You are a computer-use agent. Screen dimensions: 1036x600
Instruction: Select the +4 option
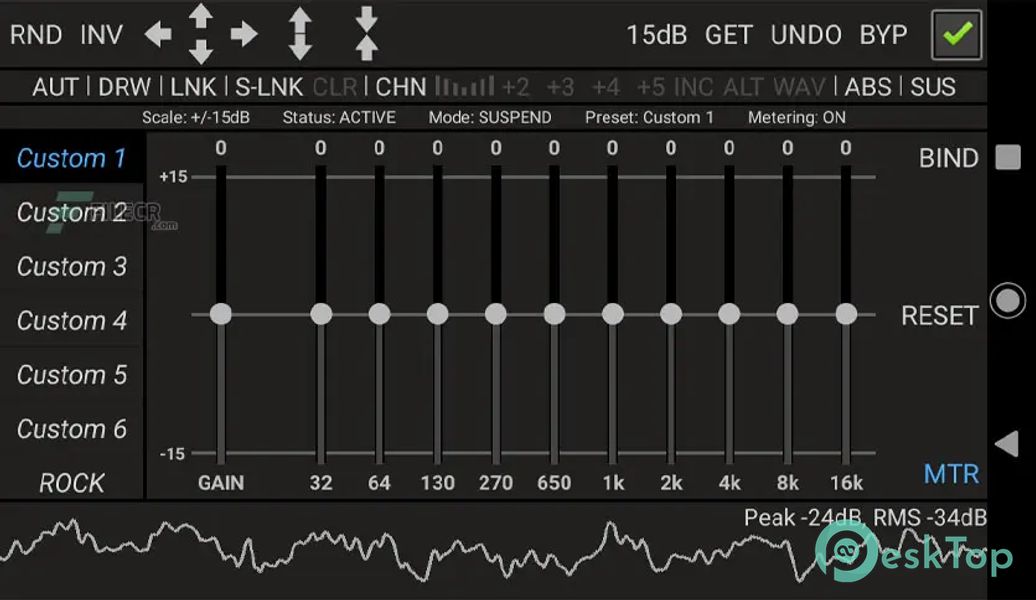(x=606, y=87)
